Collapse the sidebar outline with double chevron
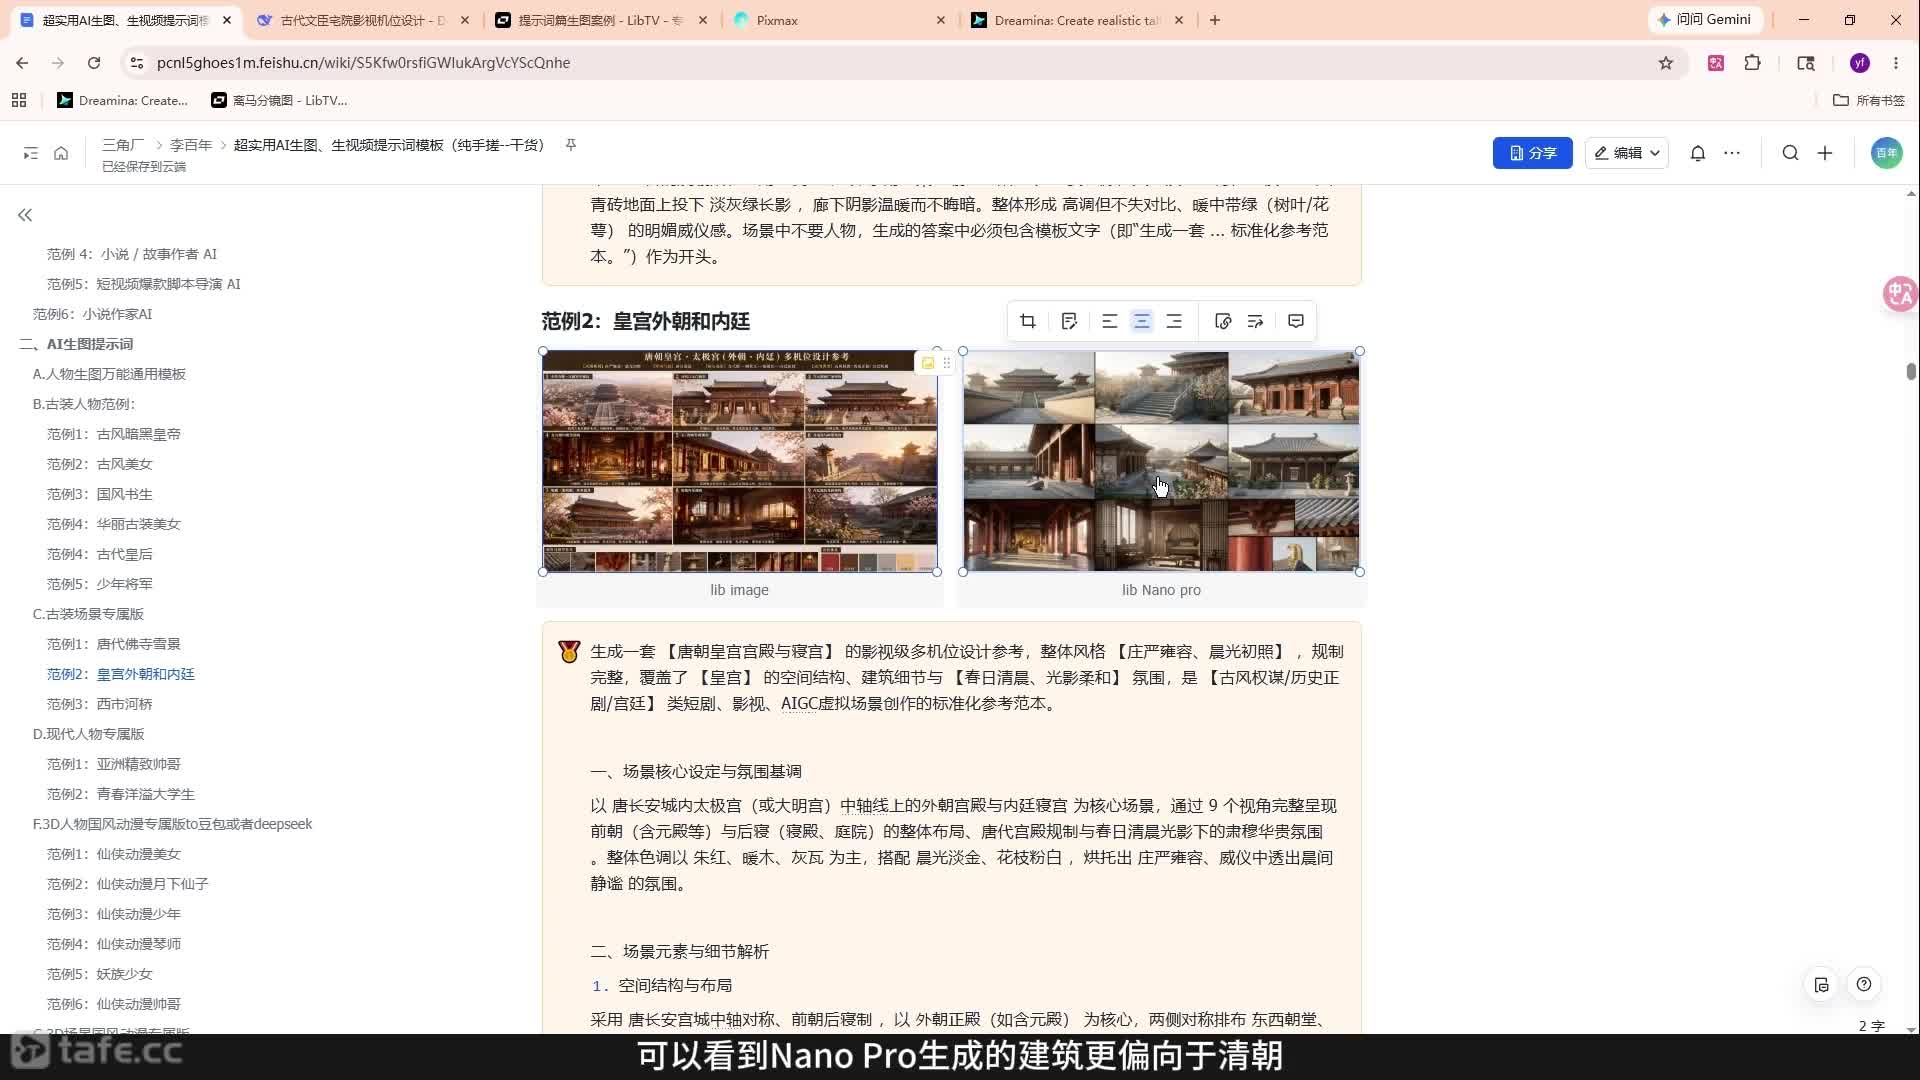 [25, 215]
